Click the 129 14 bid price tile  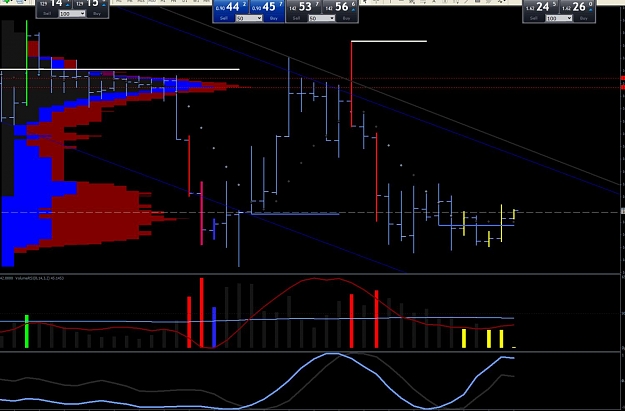[54, 4]
